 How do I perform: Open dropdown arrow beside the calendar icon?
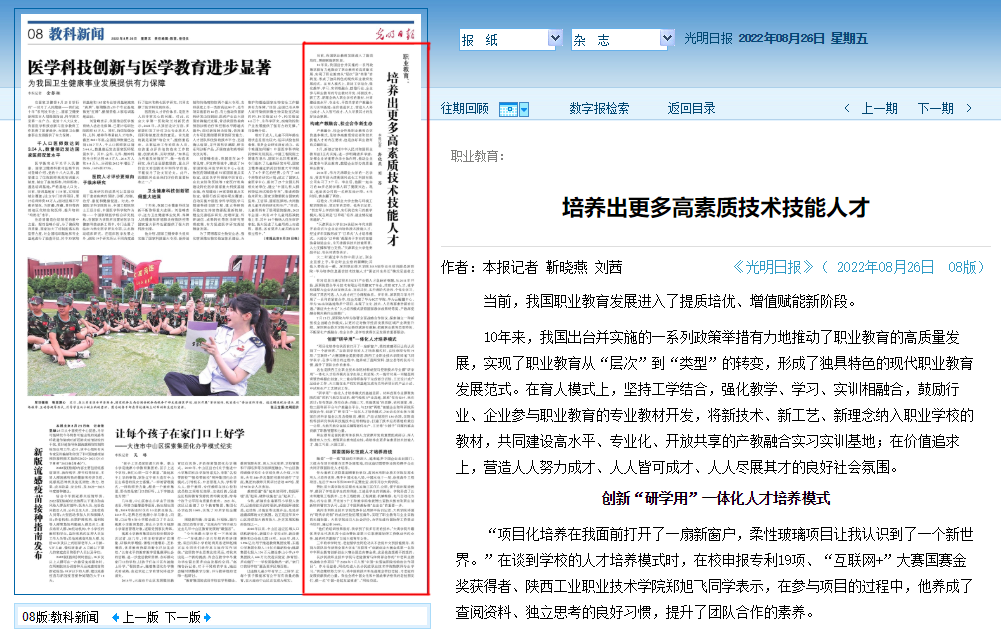click(523, 108)
